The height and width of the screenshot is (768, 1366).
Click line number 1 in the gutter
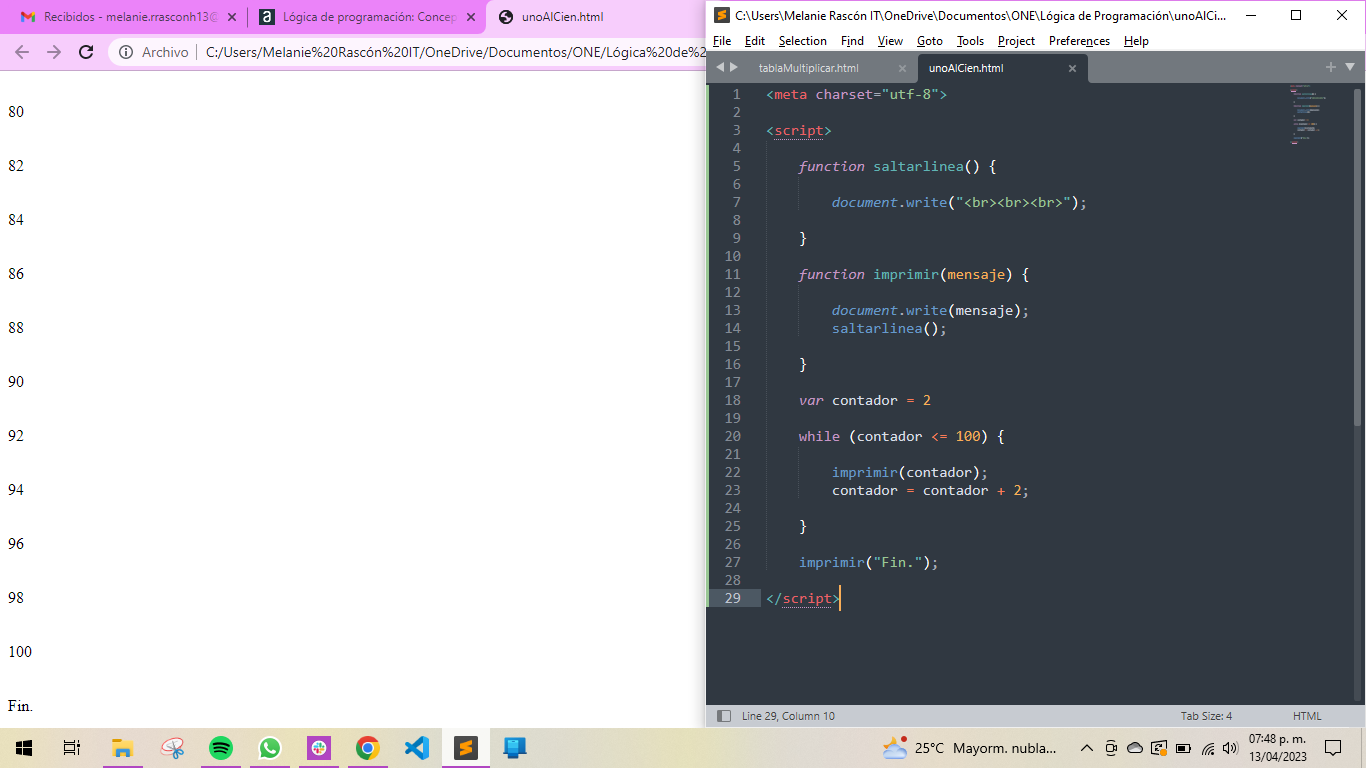coord(737,94)
